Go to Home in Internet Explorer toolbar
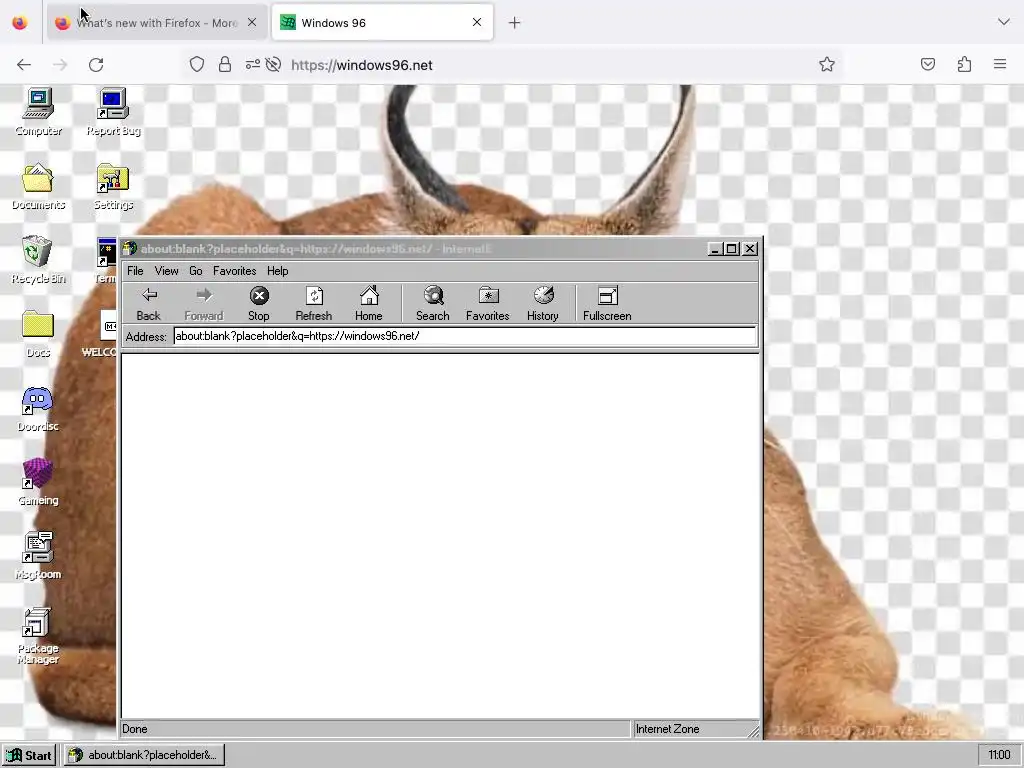The width and height of the screenshot is (1024, 768). tap(368, 304)
